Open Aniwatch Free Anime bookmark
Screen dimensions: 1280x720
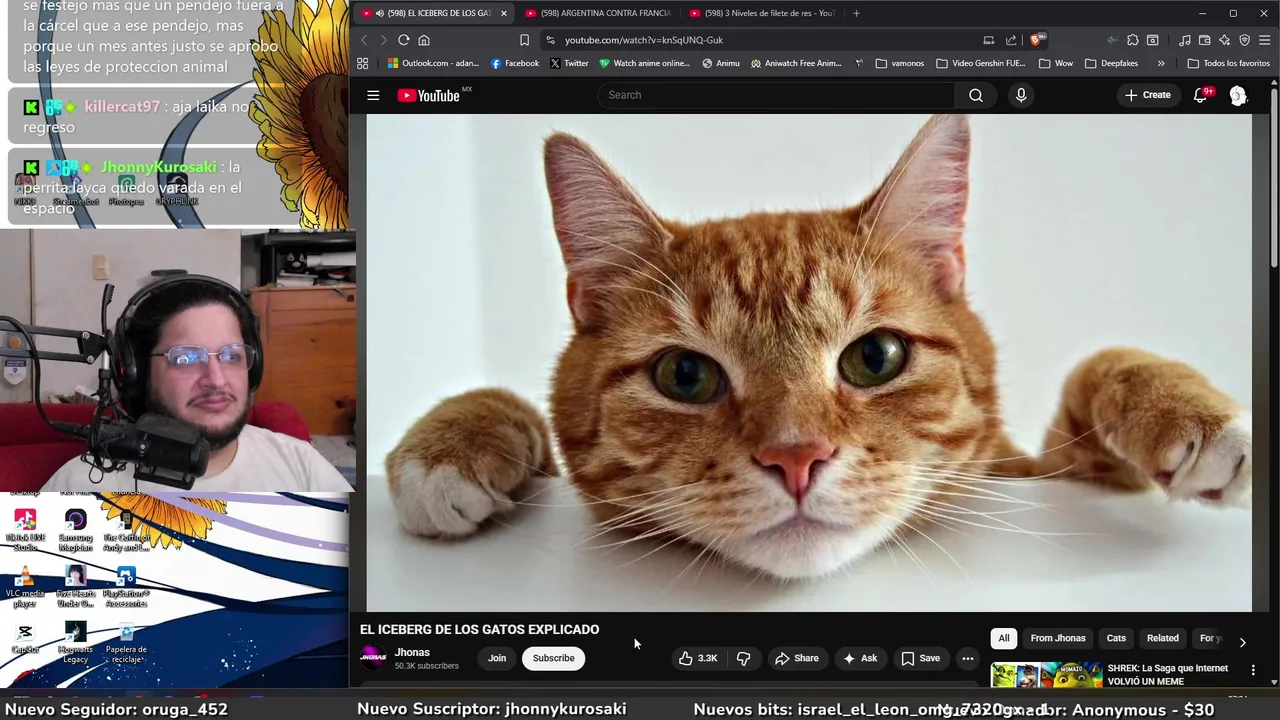tap(796, 63)
